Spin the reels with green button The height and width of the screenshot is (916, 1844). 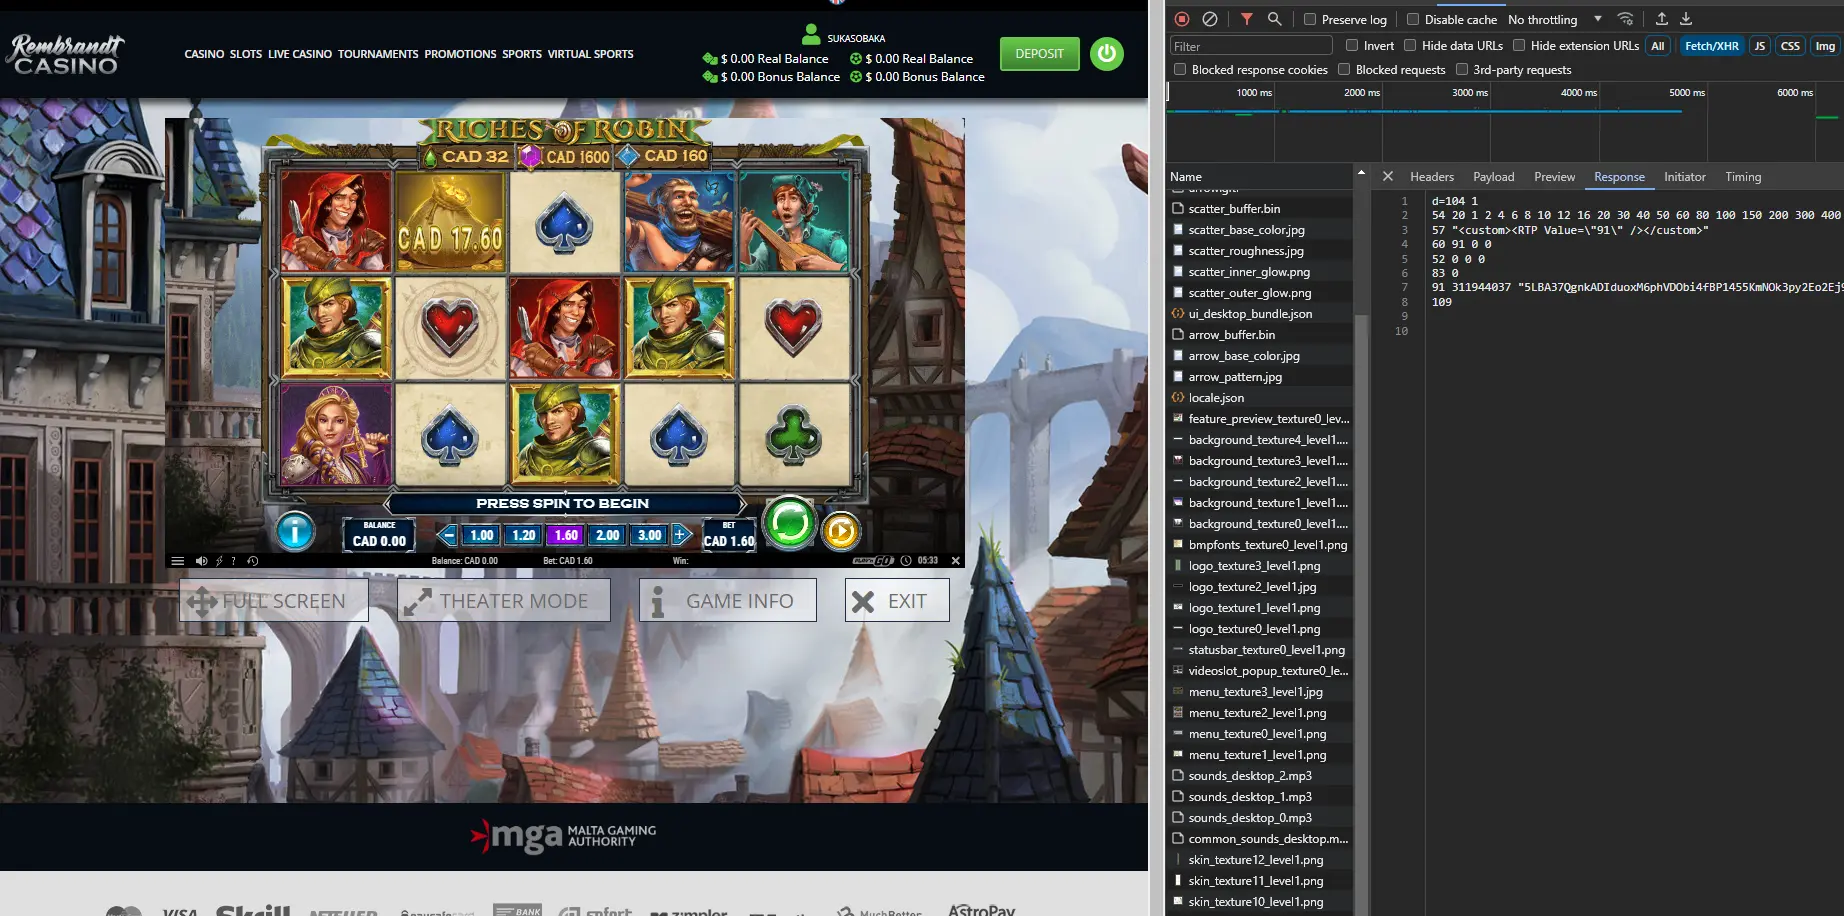click(x=790, y=523)
